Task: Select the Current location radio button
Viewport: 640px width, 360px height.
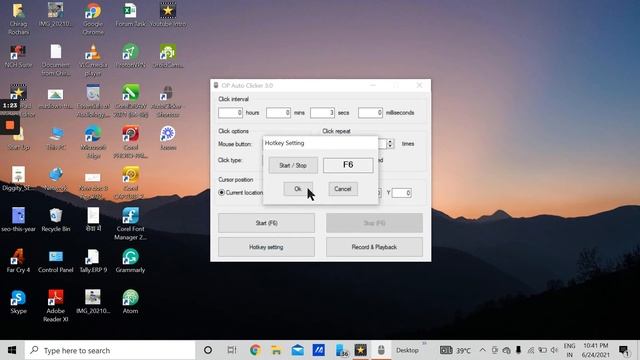Action: coord(222,192)
